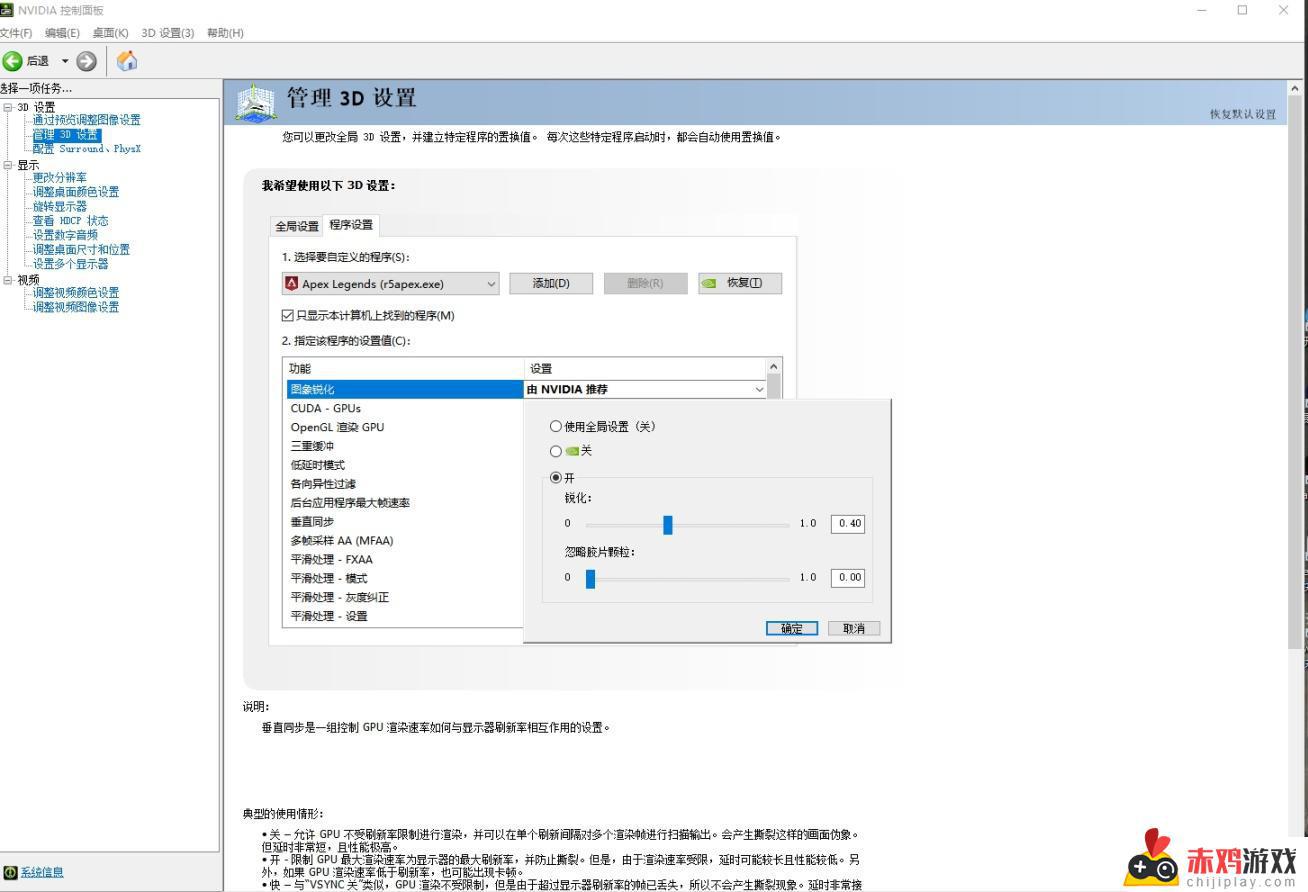
Task: Select 旋转显示器 tree item
Action: [59, 206]
